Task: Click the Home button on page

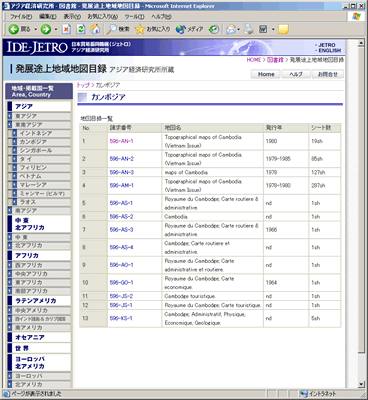Action: coord(266,74)
